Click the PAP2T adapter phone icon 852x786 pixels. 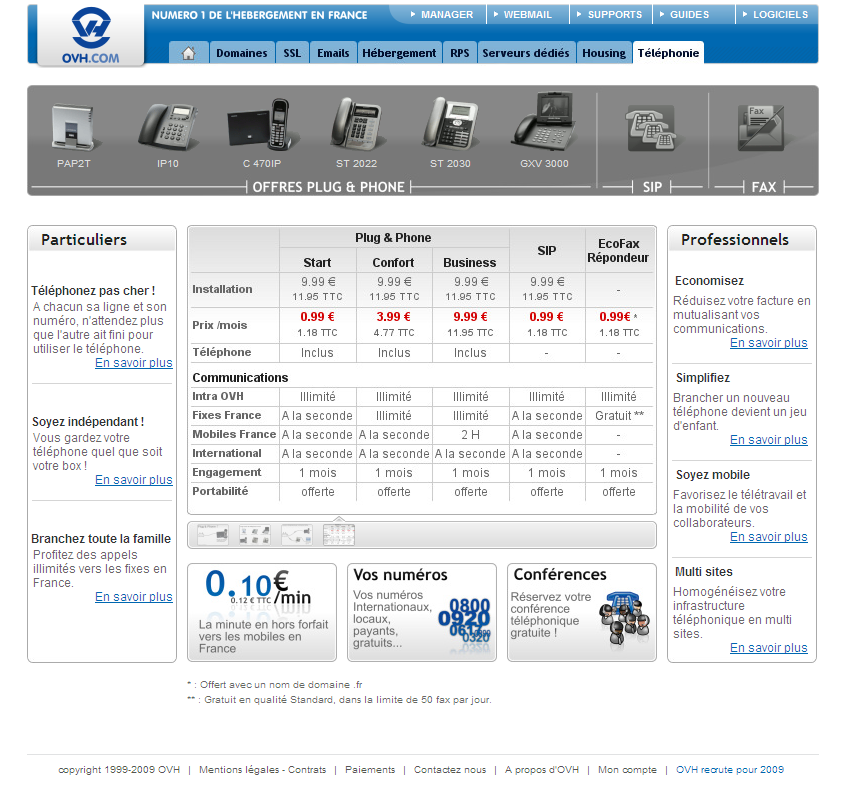(74, 130)
